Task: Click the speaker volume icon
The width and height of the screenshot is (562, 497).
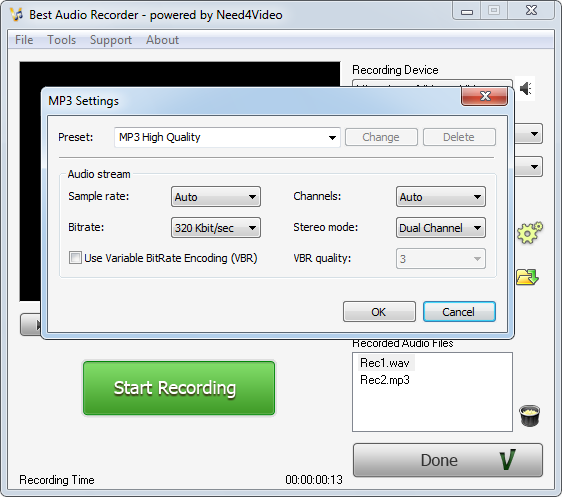Action: (525, 89)
